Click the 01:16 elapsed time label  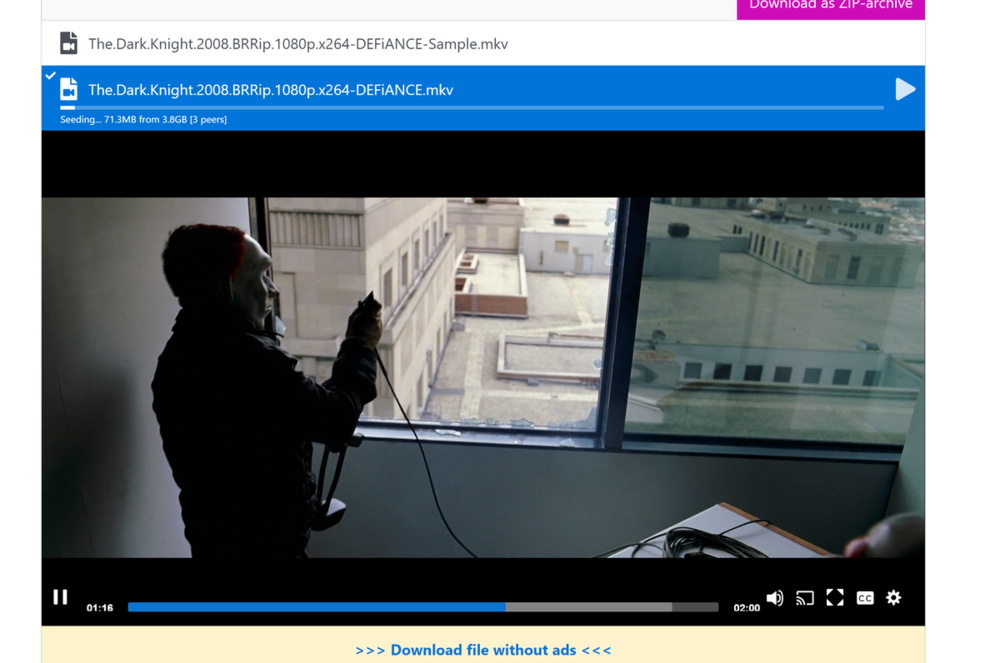(x=100, y=608)
